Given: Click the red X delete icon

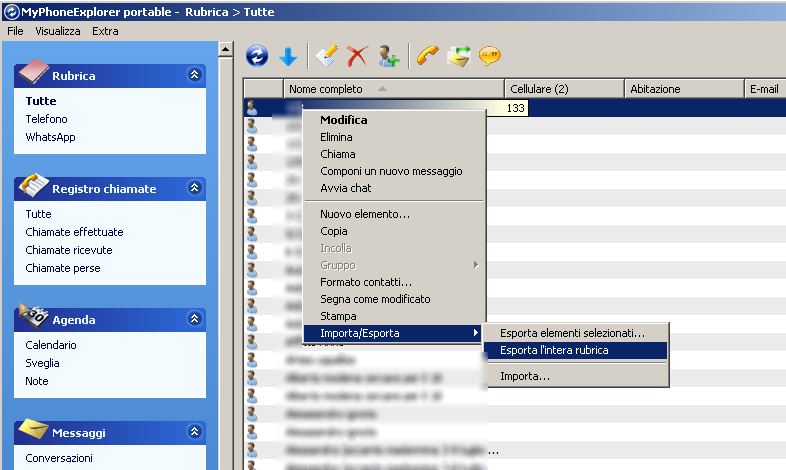Looking at the screenshot, I should coord(357,56).
